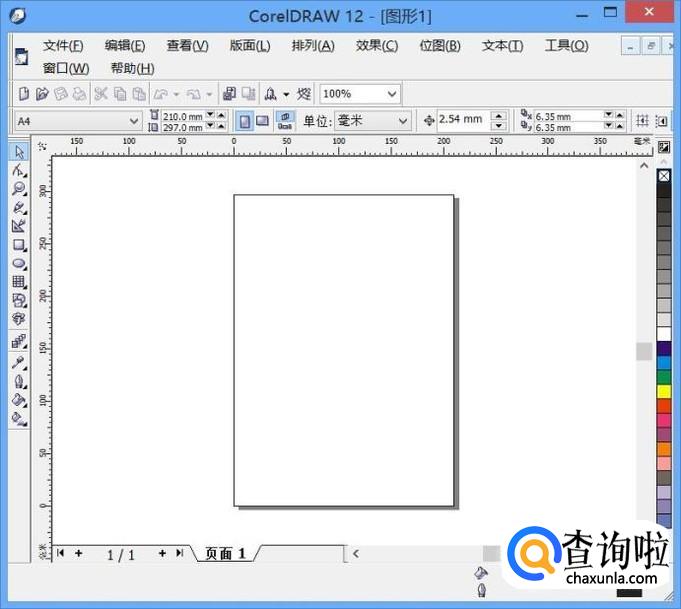The image size is (681, 609).
Task: Choose the Rectangle tool
Action: 19,245
